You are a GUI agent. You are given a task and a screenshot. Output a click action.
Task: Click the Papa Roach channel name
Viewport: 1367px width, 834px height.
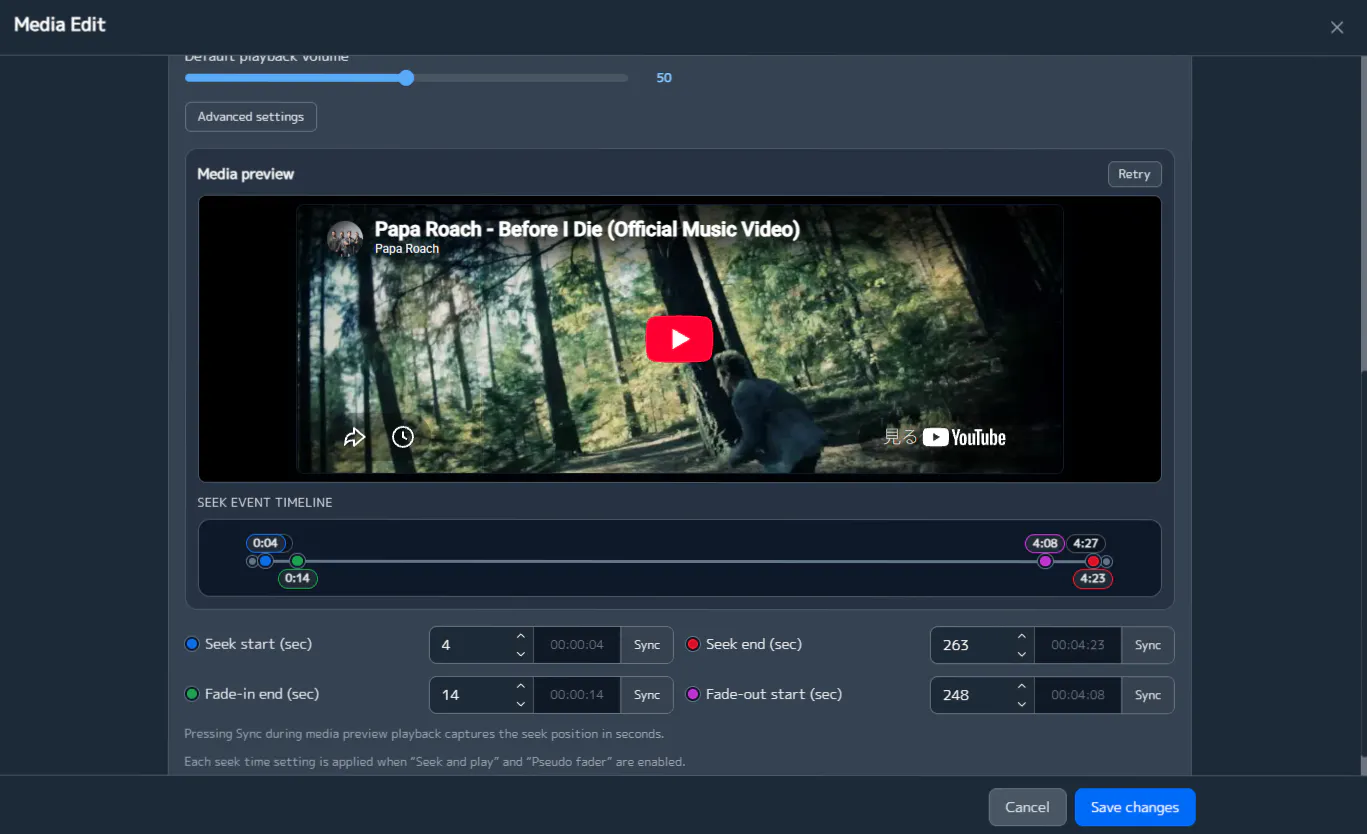(407, 249)
